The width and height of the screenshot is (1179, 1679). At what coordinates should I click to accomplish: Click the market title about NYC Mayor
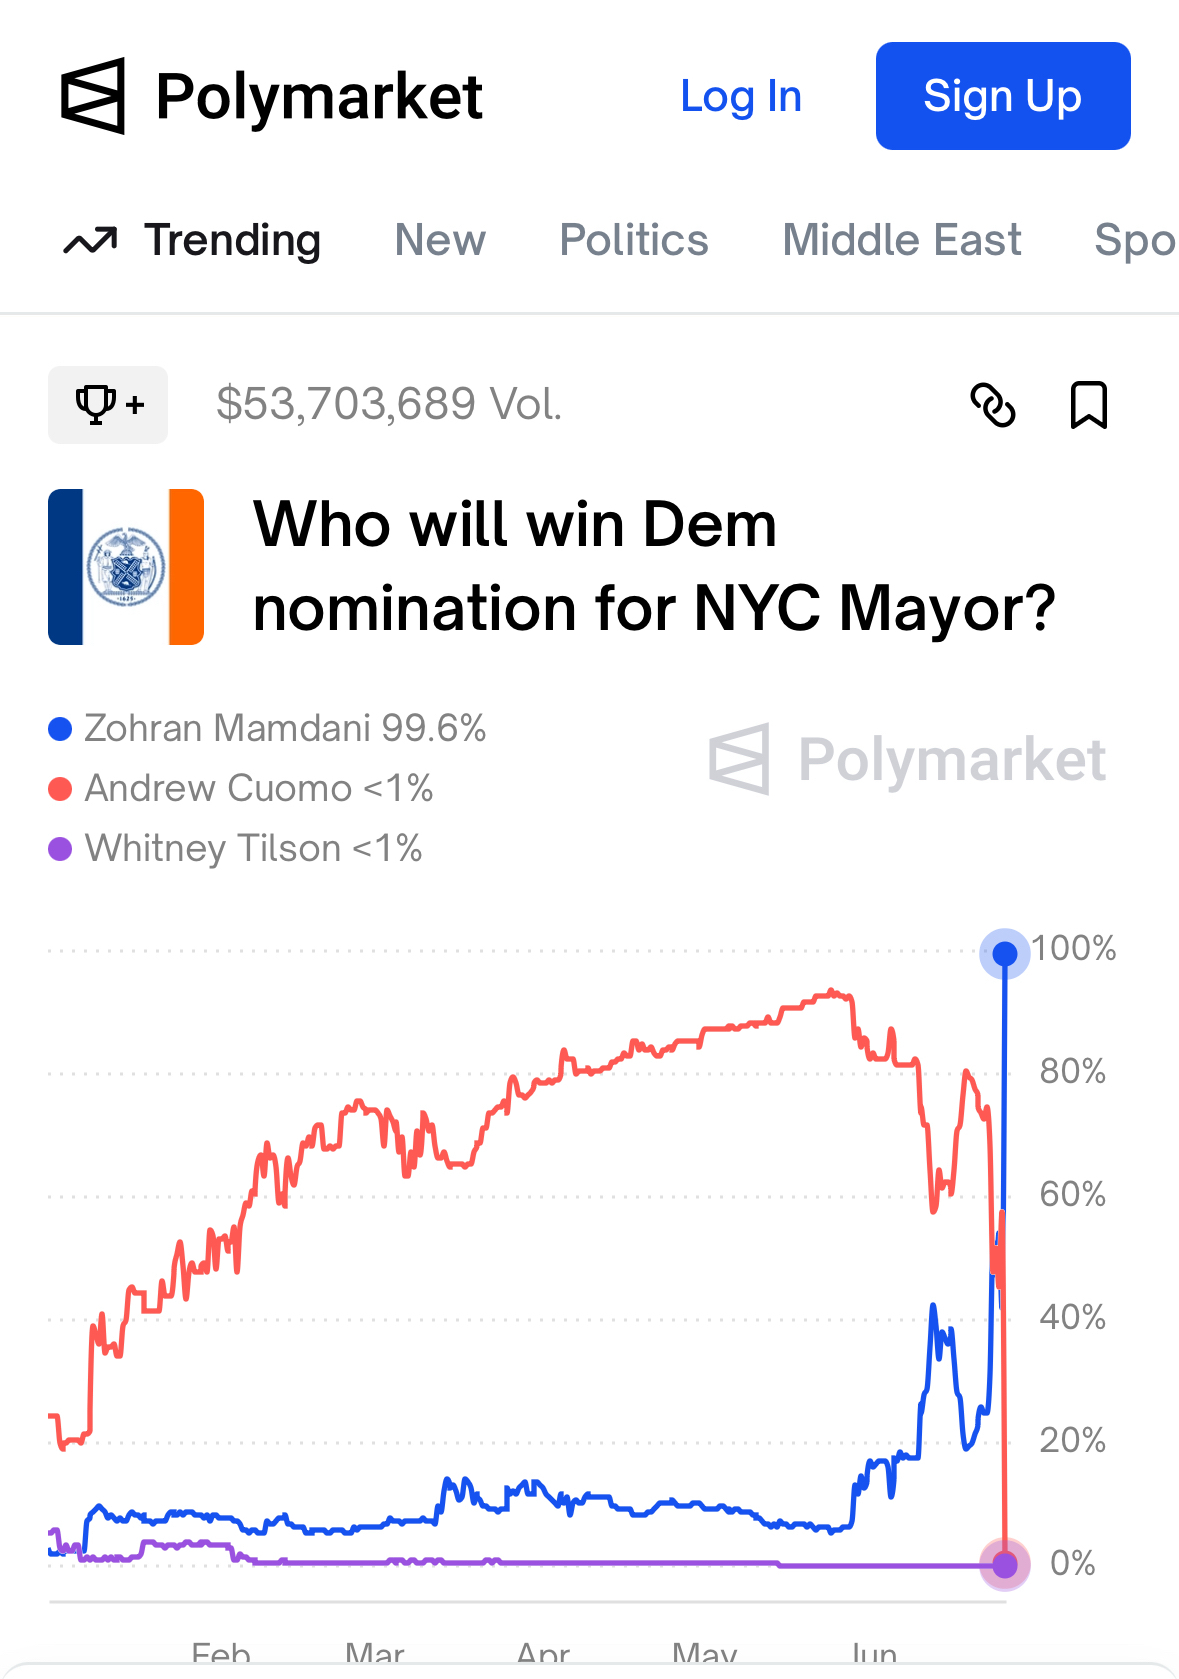coord(654,566)
